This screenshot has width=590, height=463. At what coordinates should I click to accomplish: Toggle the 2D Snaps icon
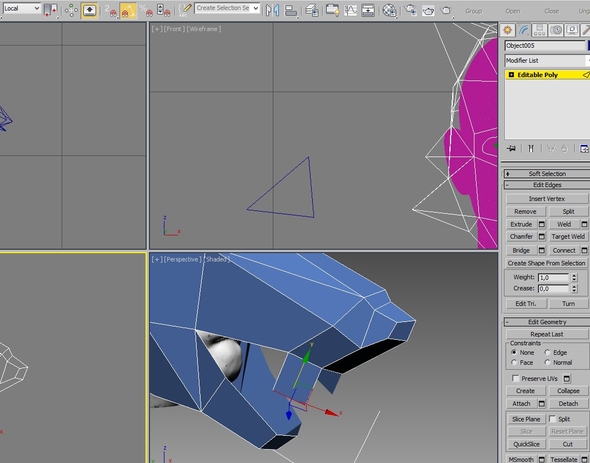110,10
